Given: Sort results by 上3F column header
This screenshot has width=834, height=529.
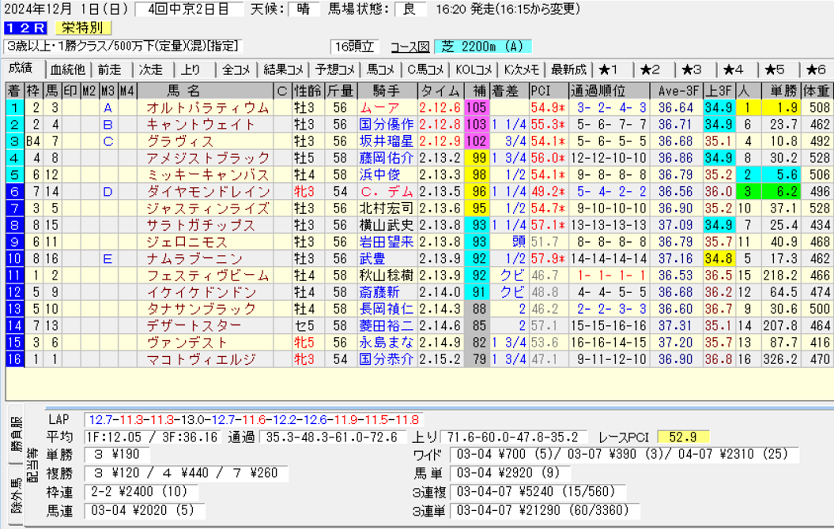Looking at the screenshot, I should pyautogui.click(x=716, y=90).
